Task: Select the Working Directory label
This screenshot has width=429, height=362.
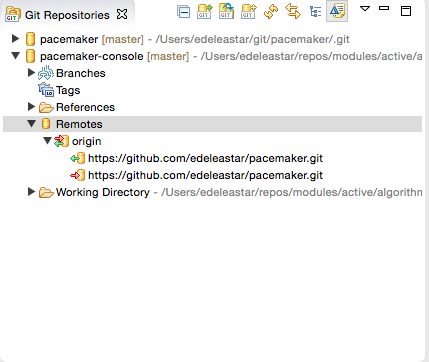Action: (103, 192)
